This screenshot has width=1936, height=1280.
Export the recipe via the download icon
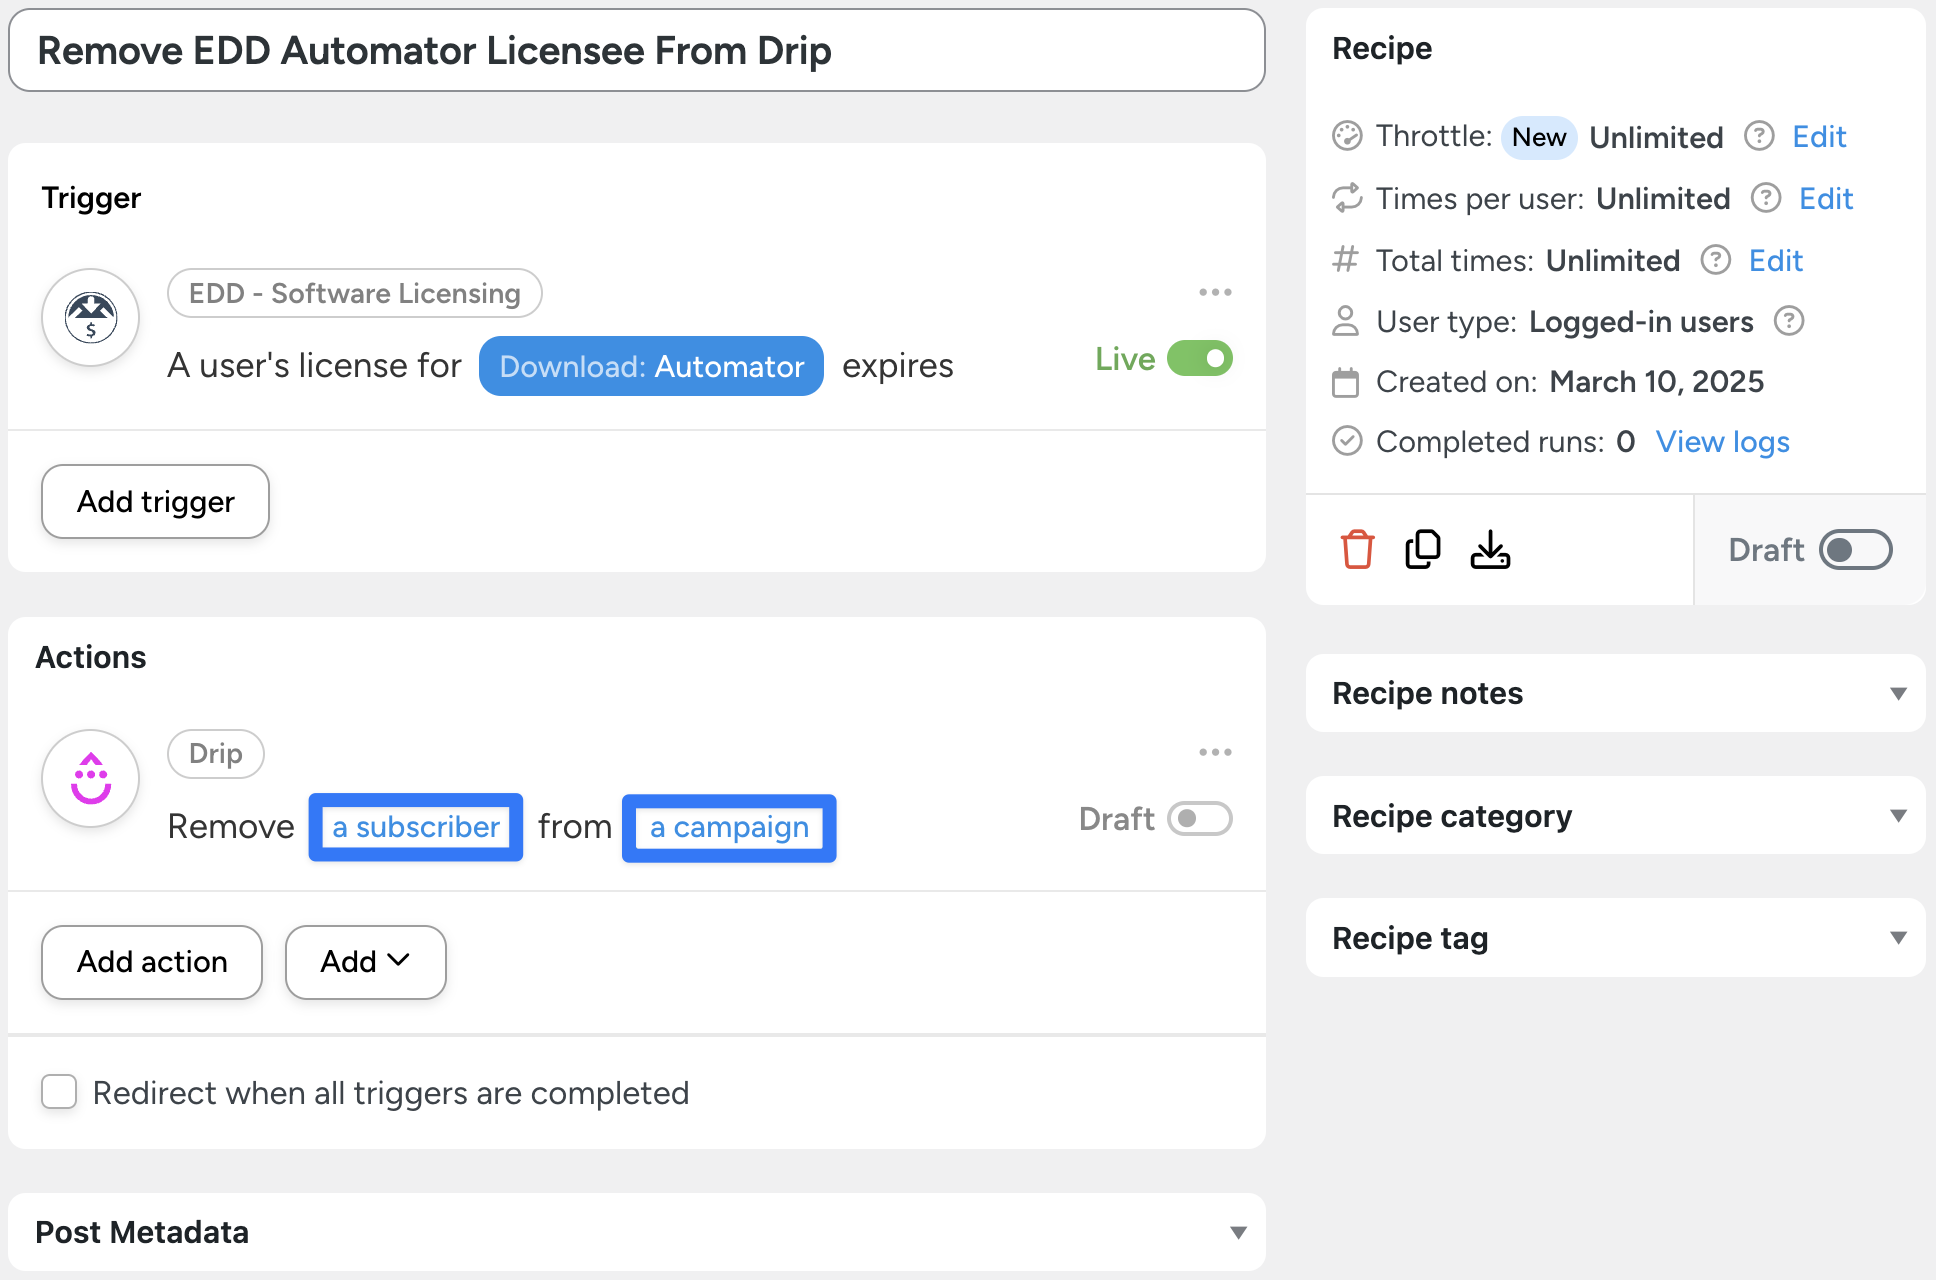tap(1490, 549)
